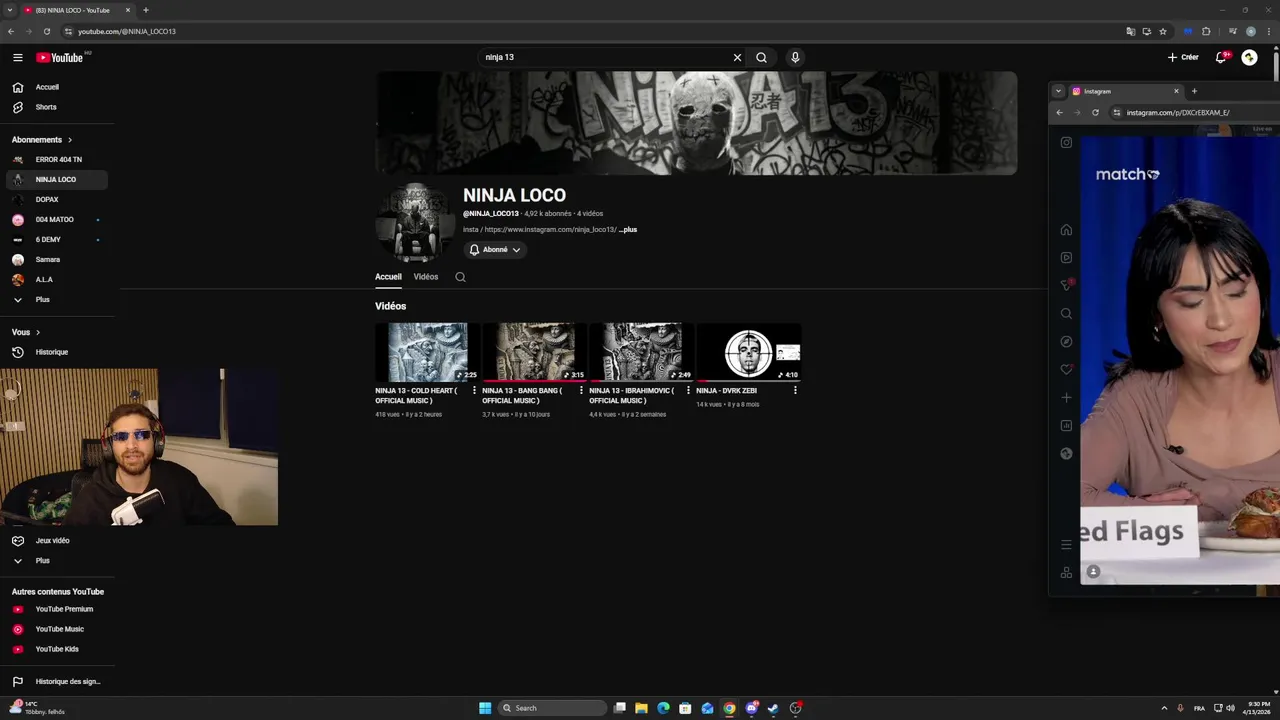
Task: Select the Accueil channel tab
Action: (388, 277)
